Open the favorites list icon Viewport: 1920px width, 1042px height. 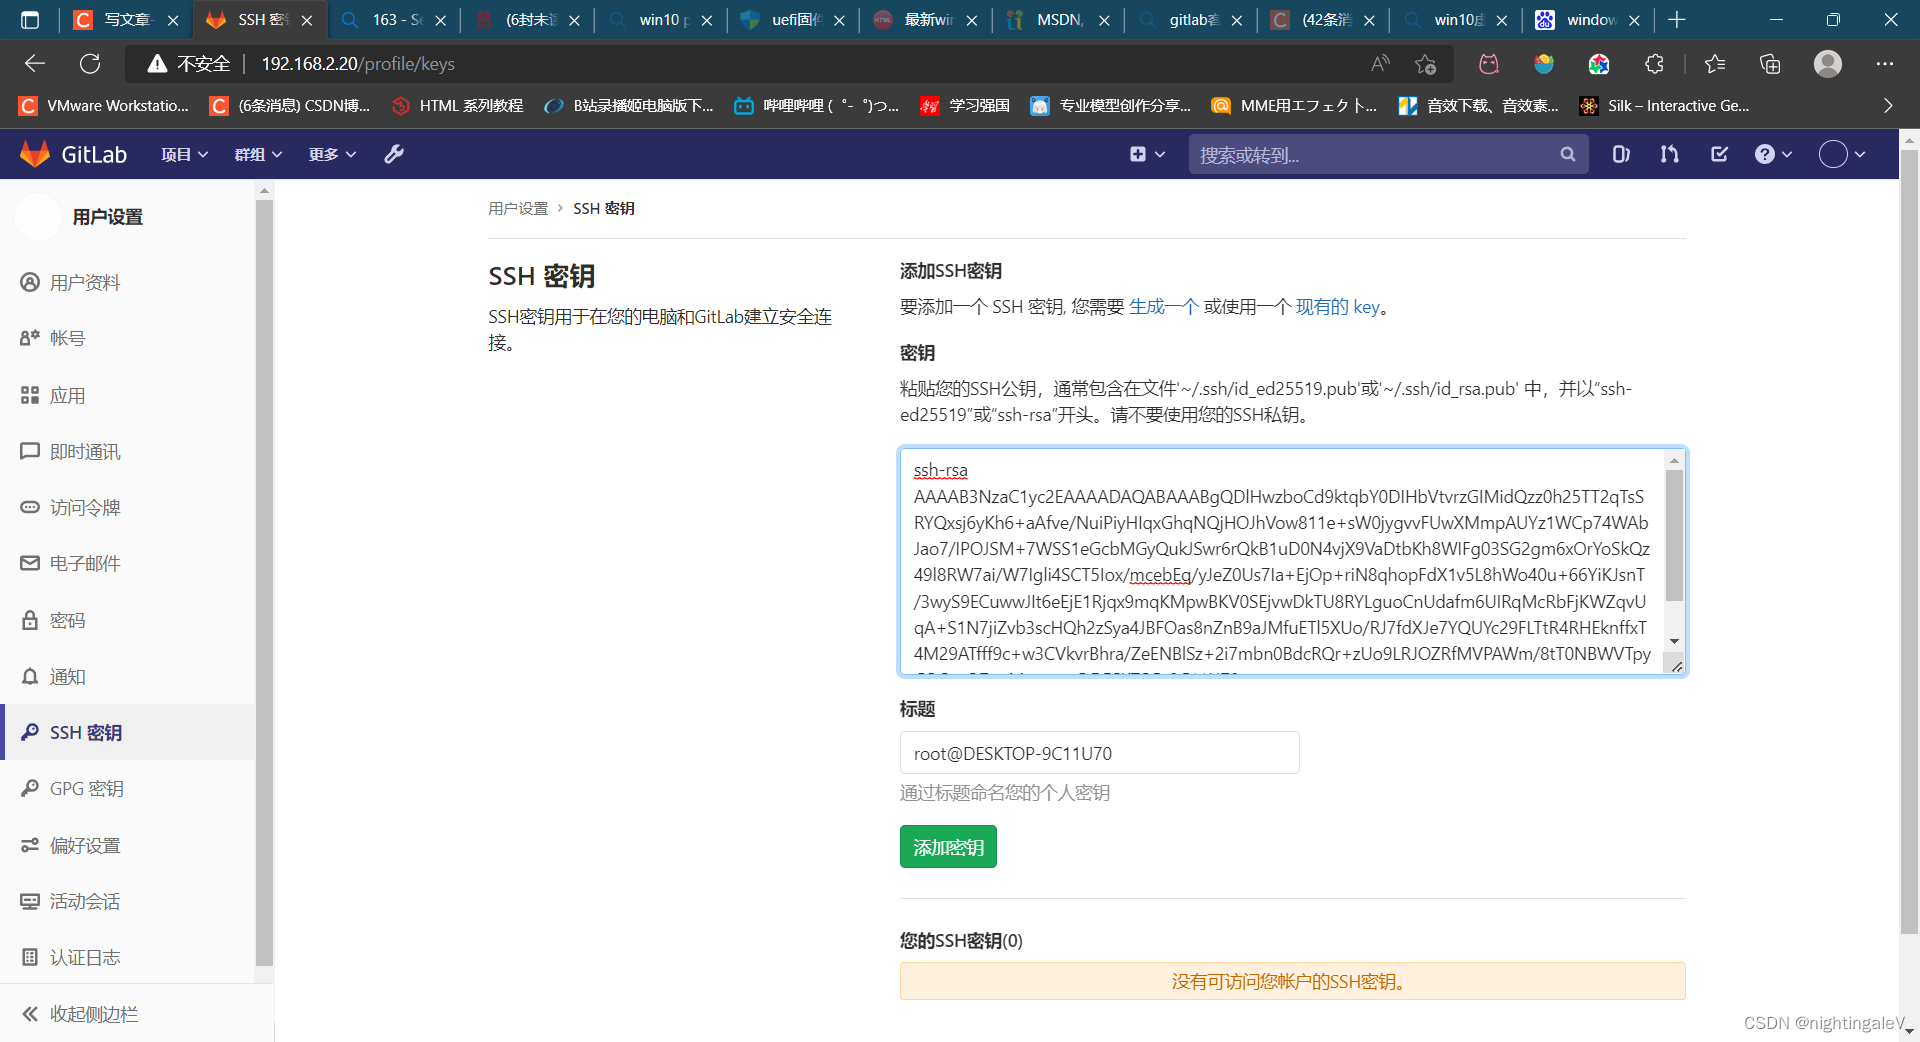pyautogui.click(x=1715, y=64)
